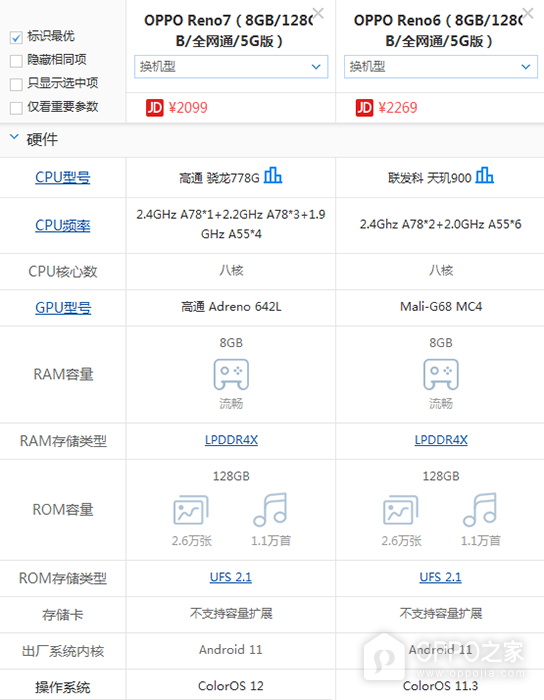Open the CPU型号 parameter link
Viewport: 544px width, 700px height.
click(x=63, y=177)
